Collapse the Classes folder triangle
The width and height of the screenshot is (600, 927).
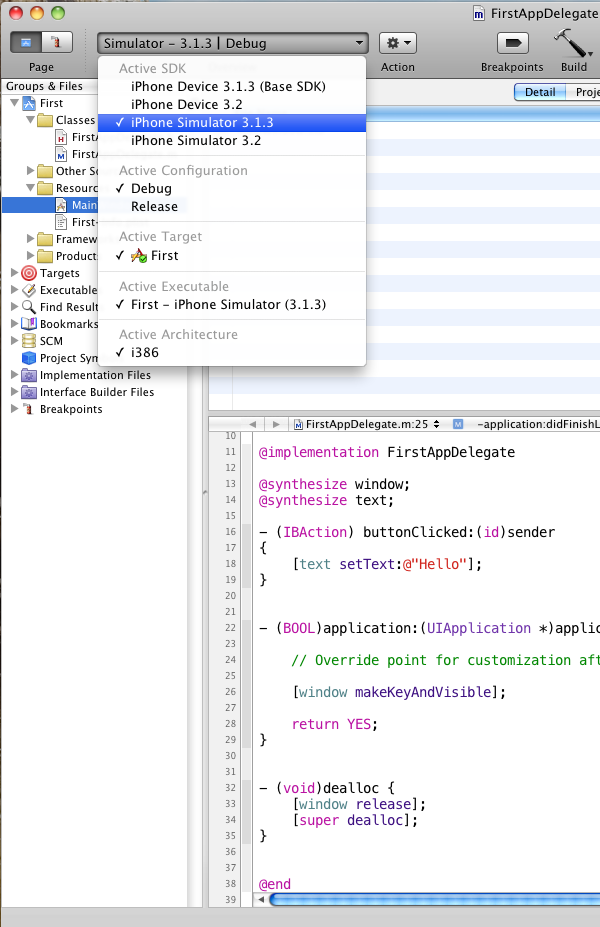click(x=30, y=120)
